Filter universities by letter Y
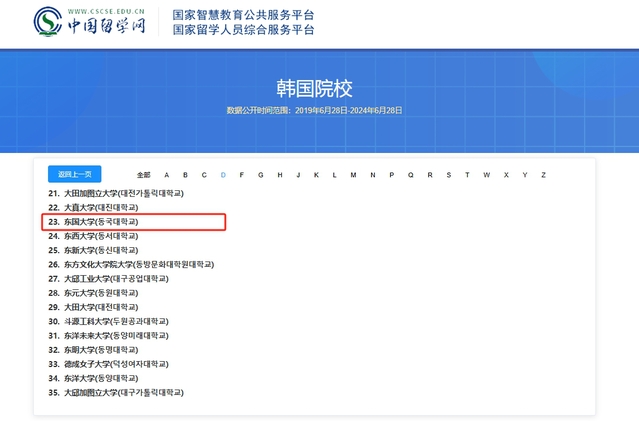The width and height of the screenshot is (639, 421). [525, 175]
